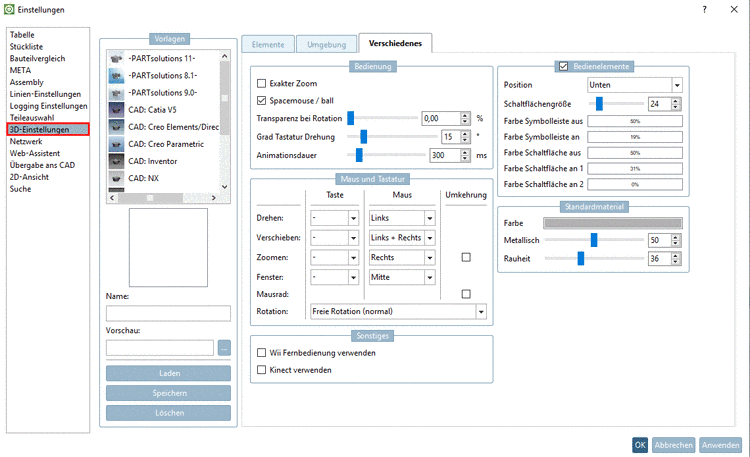Click the CAD: Creo Elements/Direct template icon
The width and height of the screenshot is (750, 457).
(116, 127)
